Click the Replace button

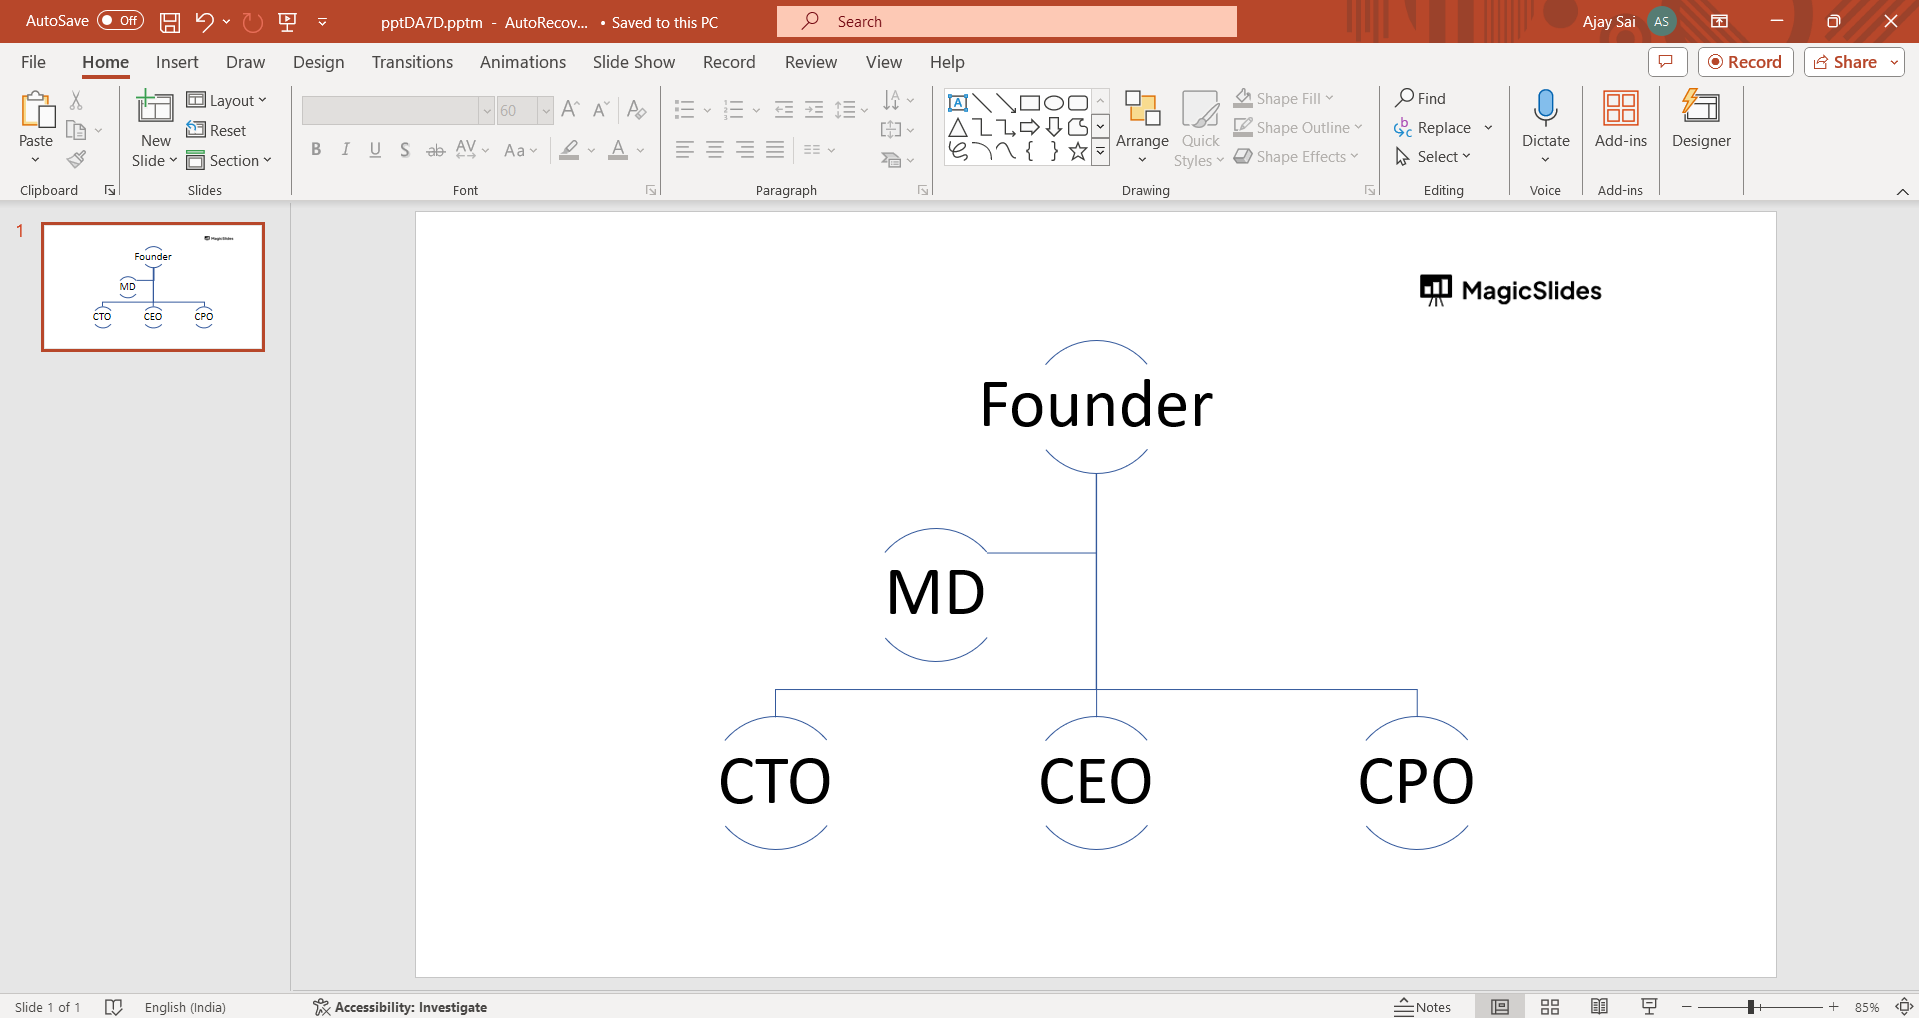(x=1433, y=127)
